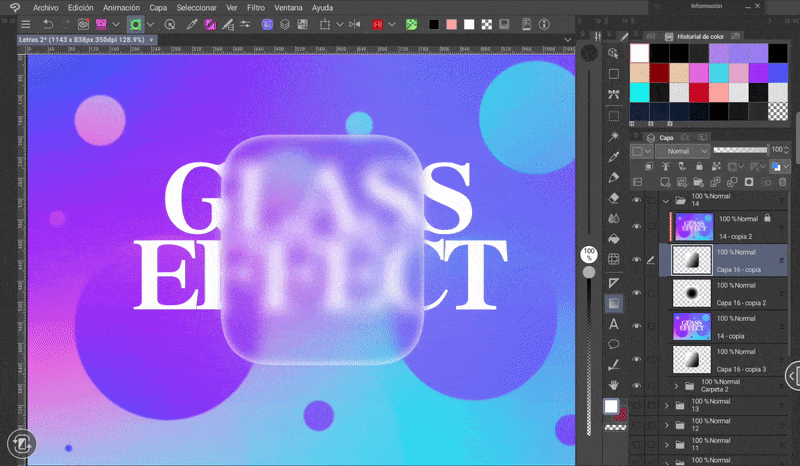Hide the Carpeta 2 folder

click(636, 385)
